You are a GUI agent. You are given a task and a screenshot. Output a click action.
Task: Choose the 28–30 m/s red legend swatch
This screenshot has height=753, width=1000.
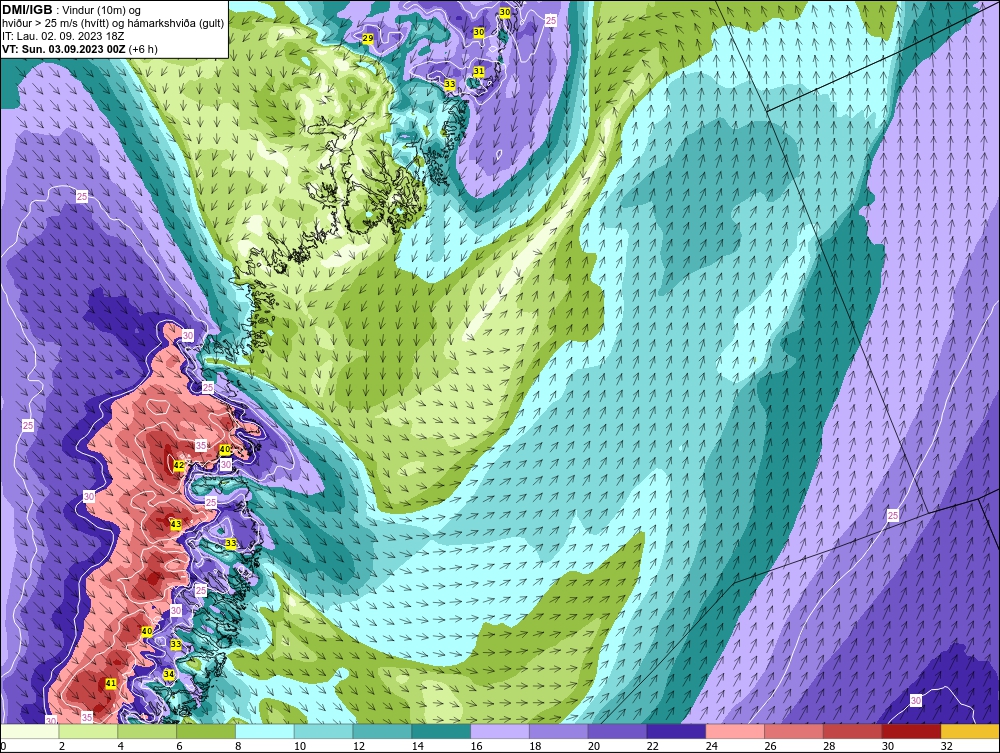851,731
